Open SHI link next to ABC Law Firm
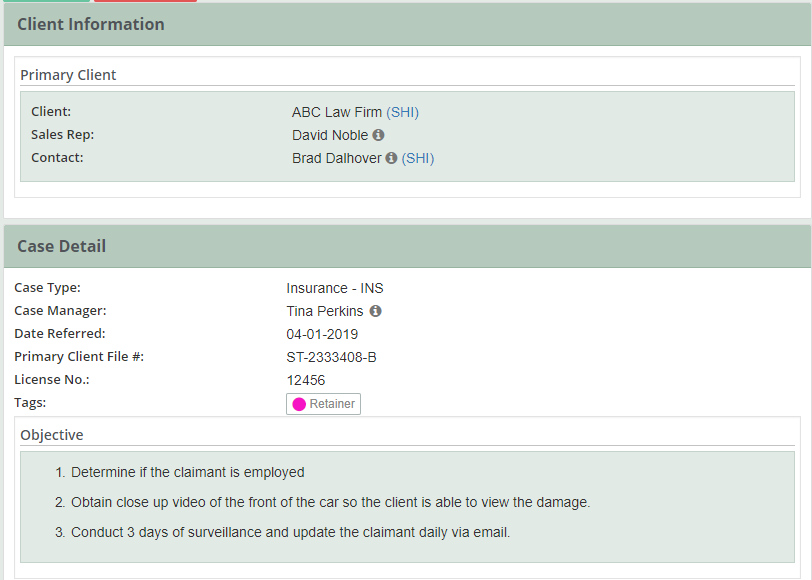Image resolution: width=812 pixels, height=580 pixels. click(x=402, y=112)
